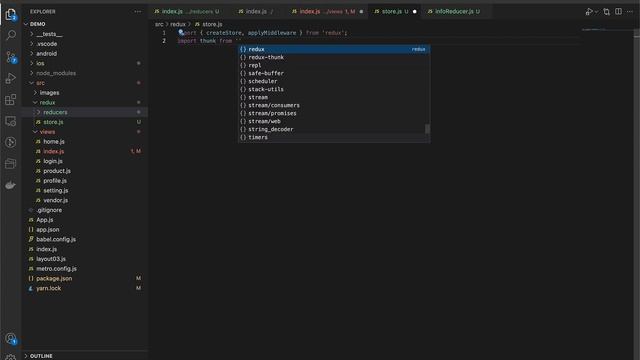640x360 pixels.
Task: Open store.js in the file tree
Action: coord(85,122)
